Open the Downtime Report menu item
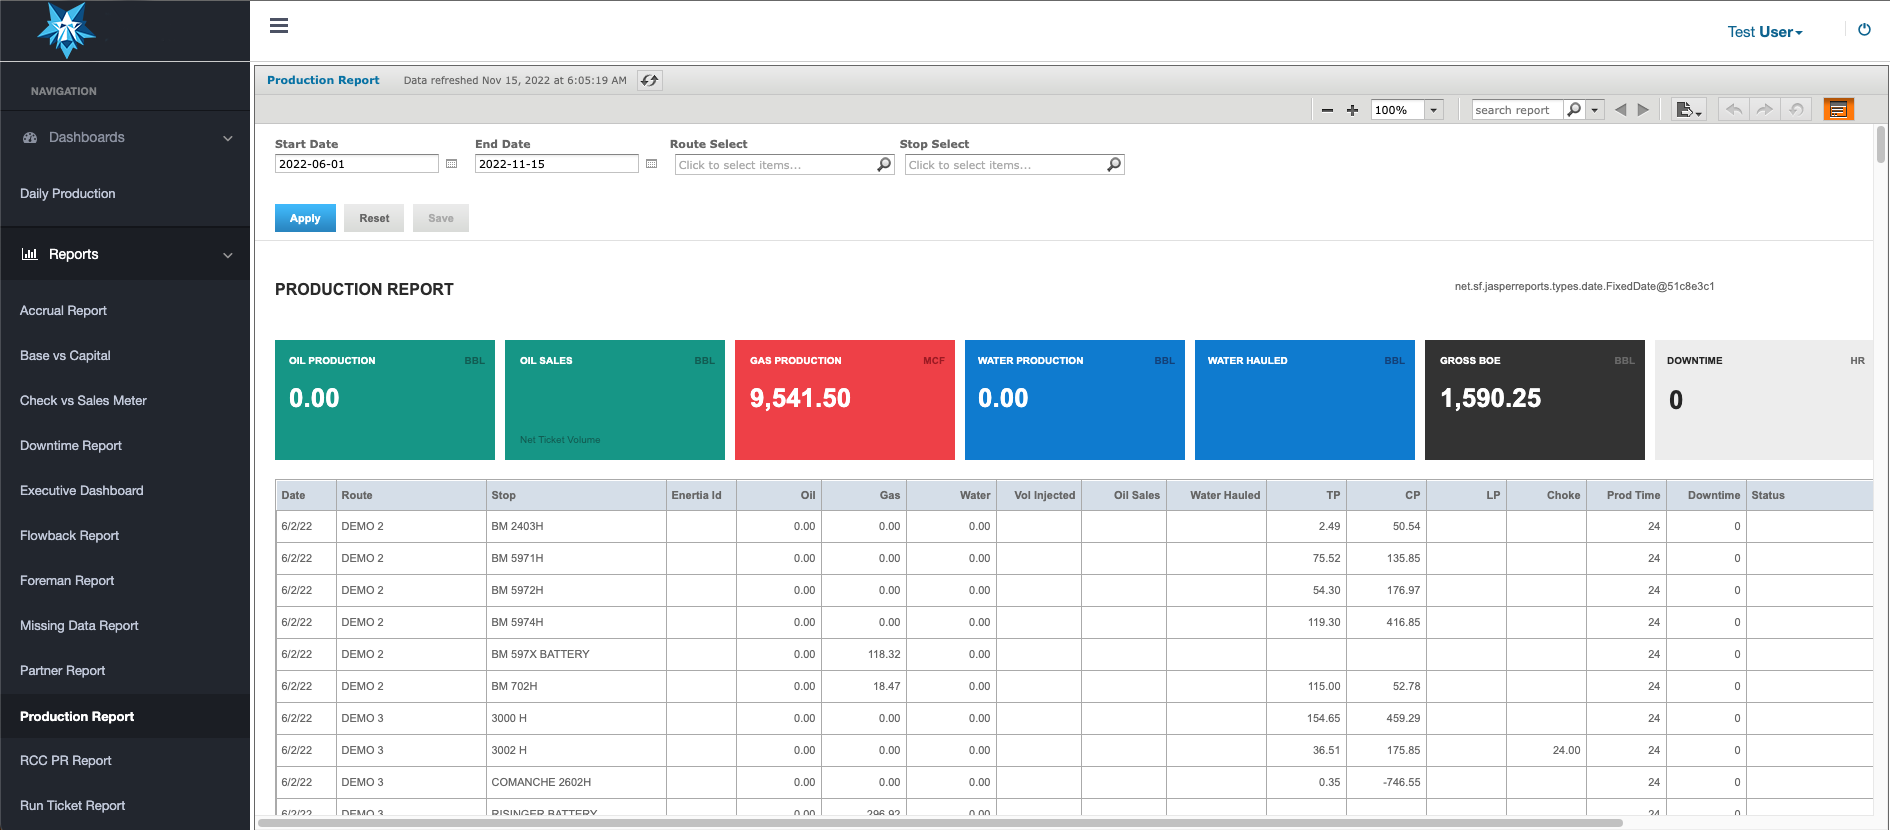Screen dimensions: 1890x830 pos(71,446)
